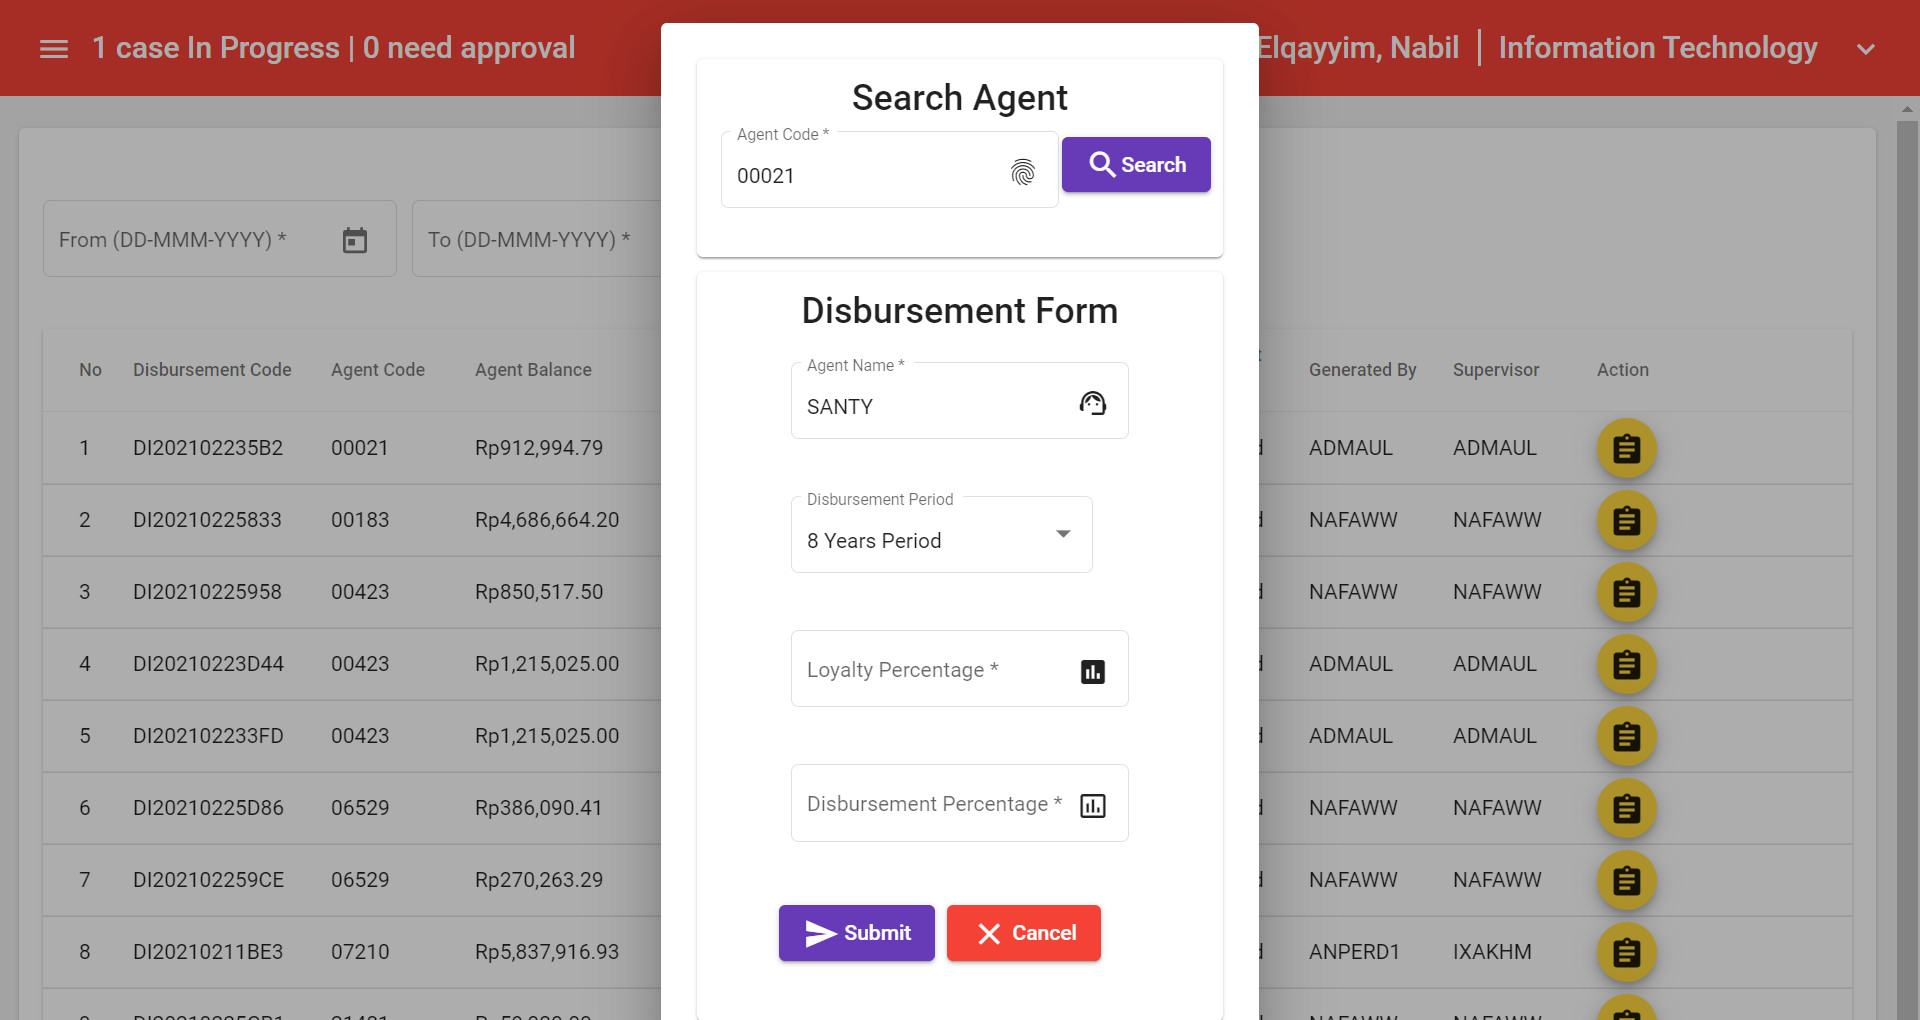The width and height of the screenshot is (1920, 1020).
Task: Click the chart icon in Loyalty Percentage field
Action: [x=1093, y=671]
